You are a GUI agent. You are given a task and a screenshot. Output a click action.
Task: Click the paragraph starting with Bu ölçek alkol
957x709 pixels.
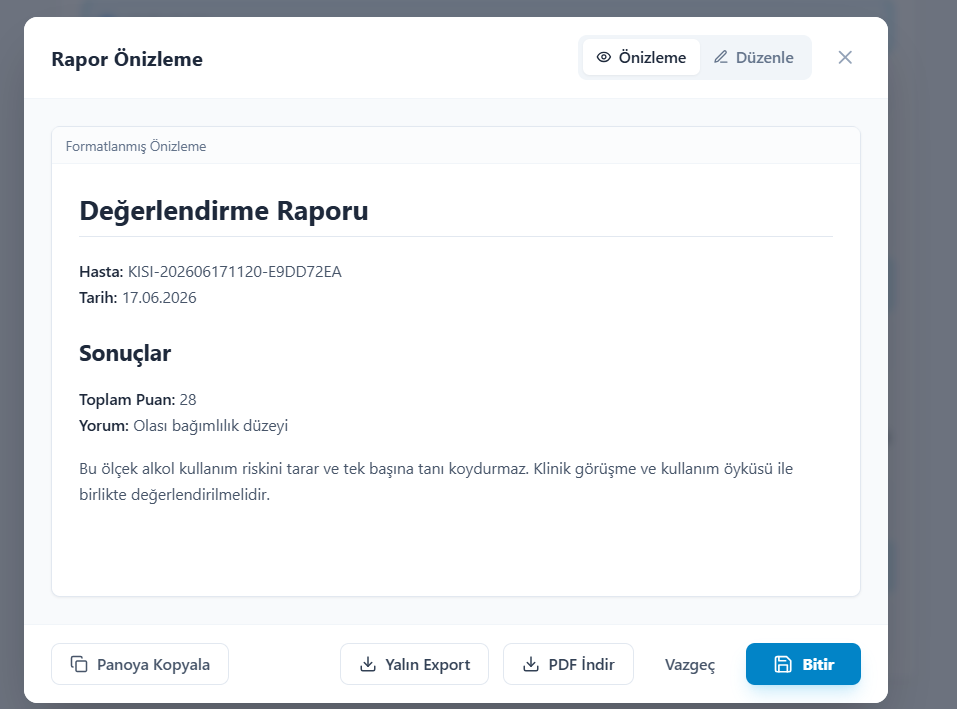click(x=436, y=481)
